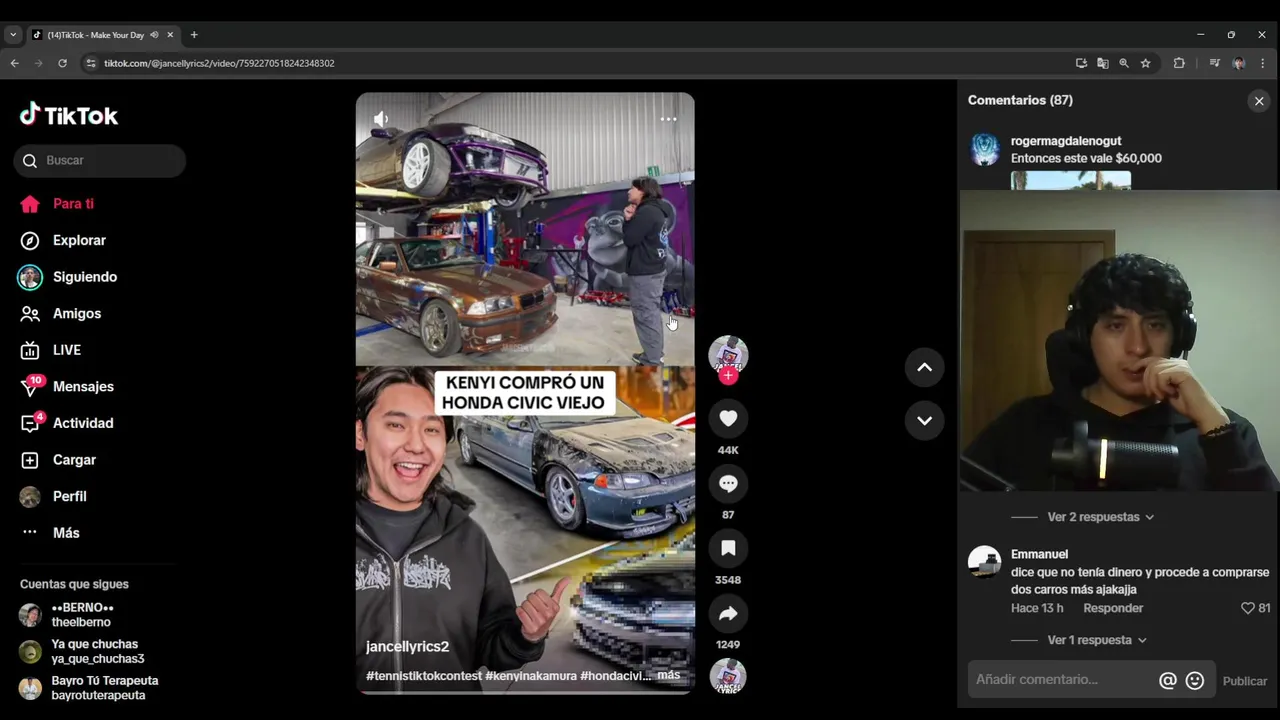Screen dimensions: 1280x720
Task: Click the Chrome profile avatar
Action: (x=1238, y=63)
